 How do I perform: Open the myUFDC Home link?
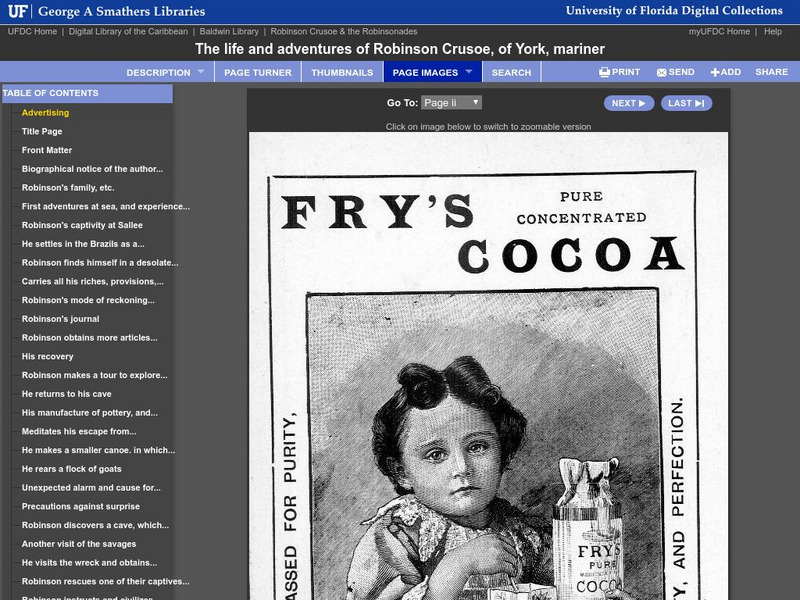pyautogui.click(x=719, y=31)
